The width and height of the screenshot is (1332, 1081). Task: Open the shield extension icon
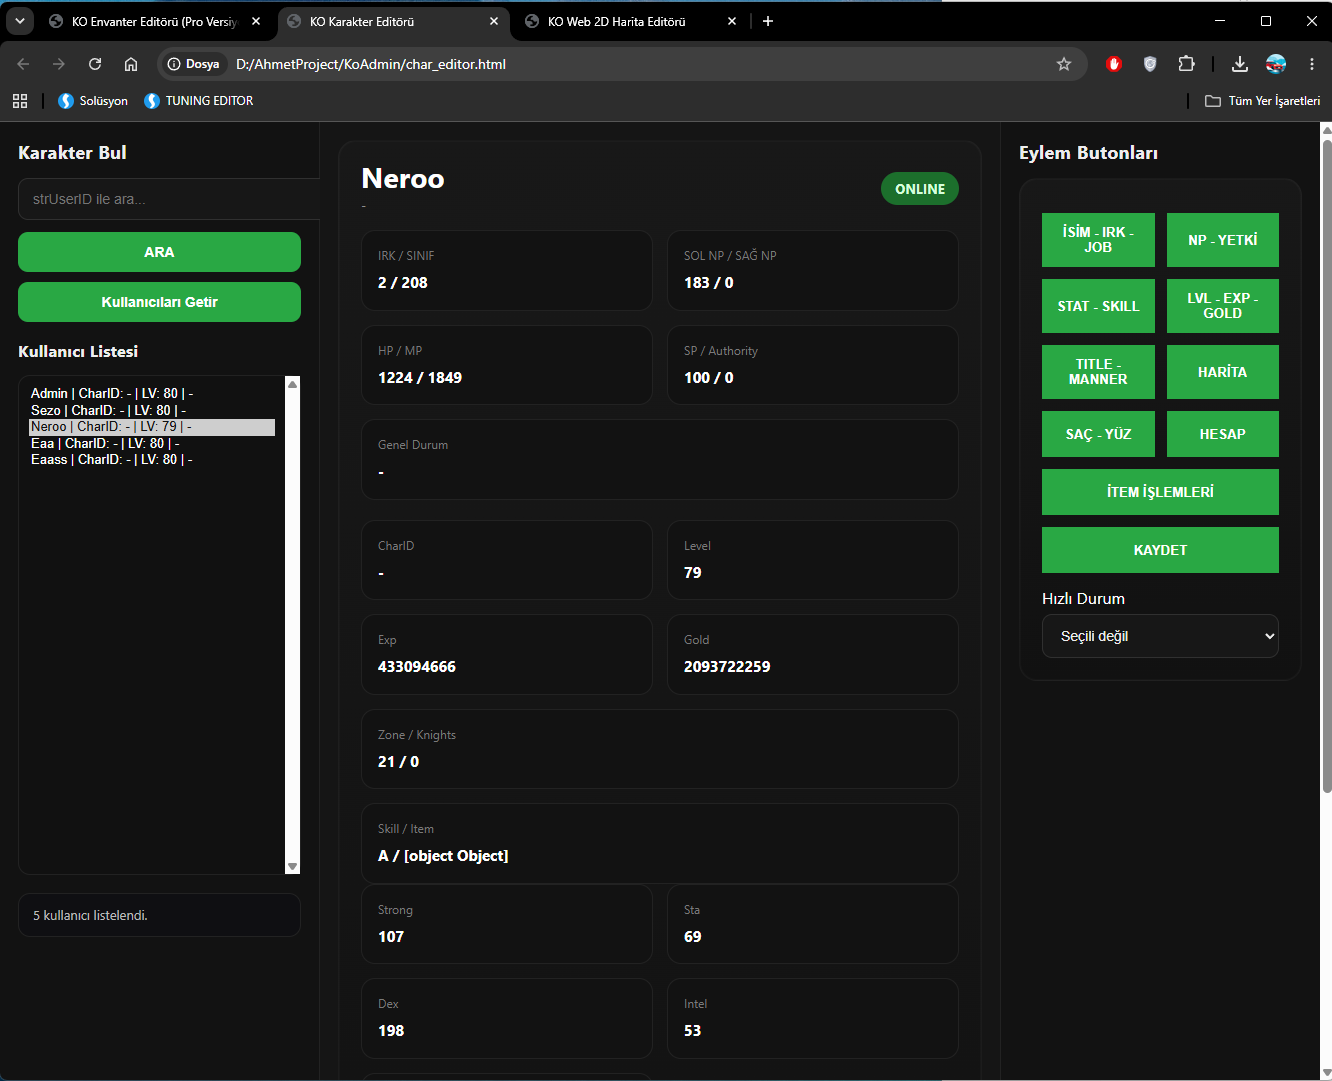point(1150,64)
